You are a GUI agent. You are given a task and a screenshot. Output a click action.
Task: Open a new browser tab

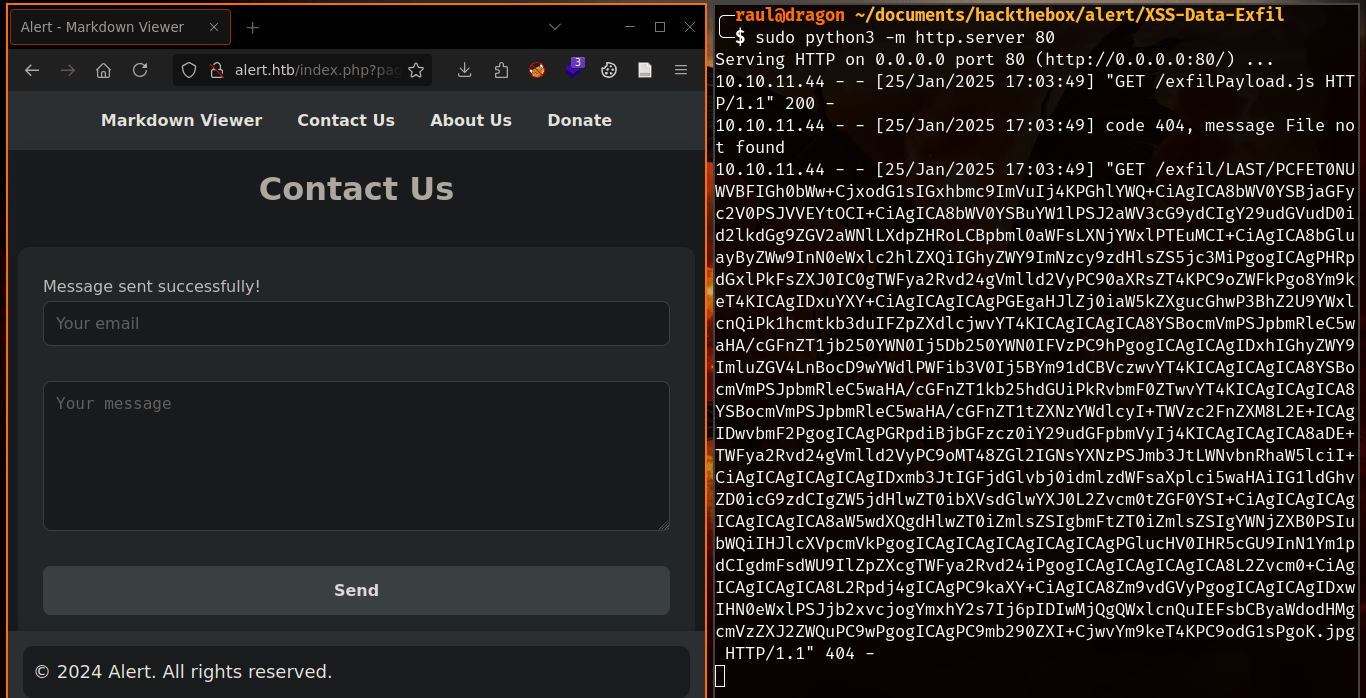252,27
